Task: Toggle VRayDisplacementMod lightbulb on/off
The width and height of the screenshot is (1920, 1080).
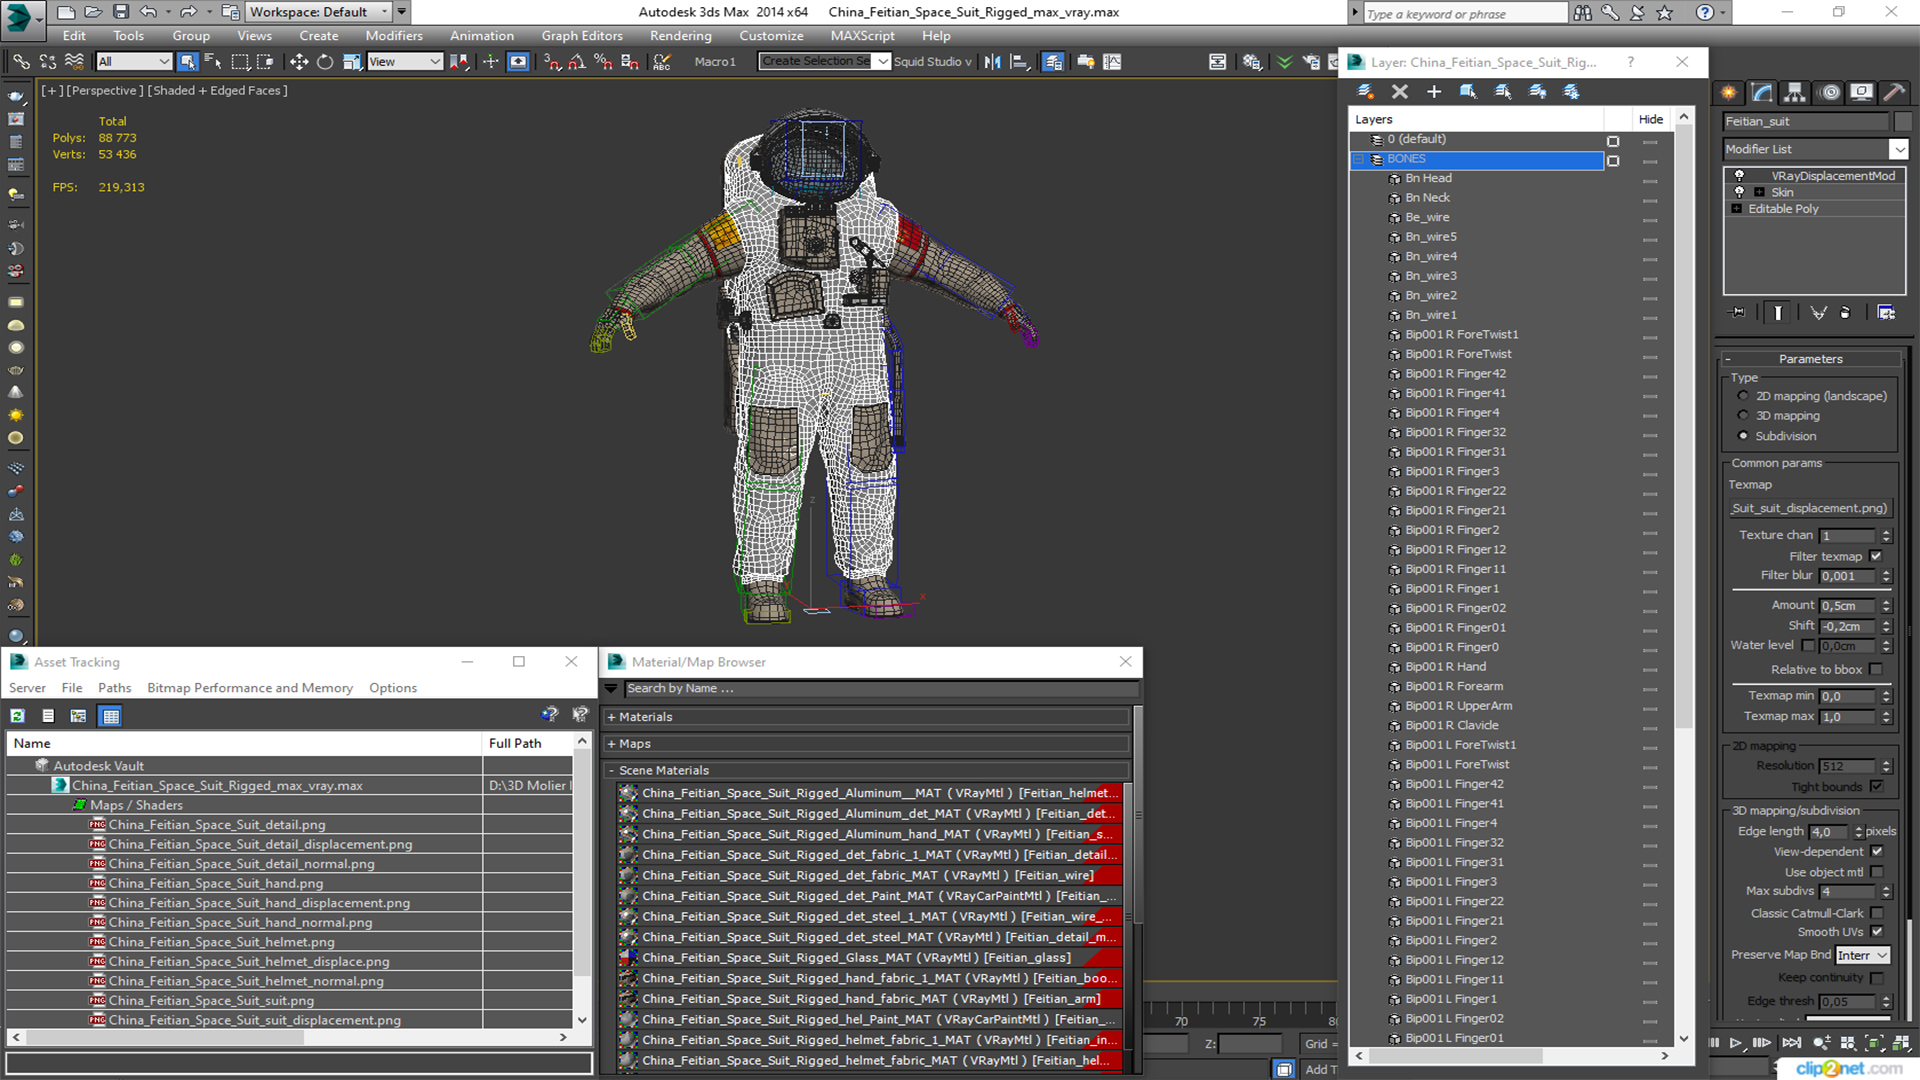Action: pos(1739,176)
